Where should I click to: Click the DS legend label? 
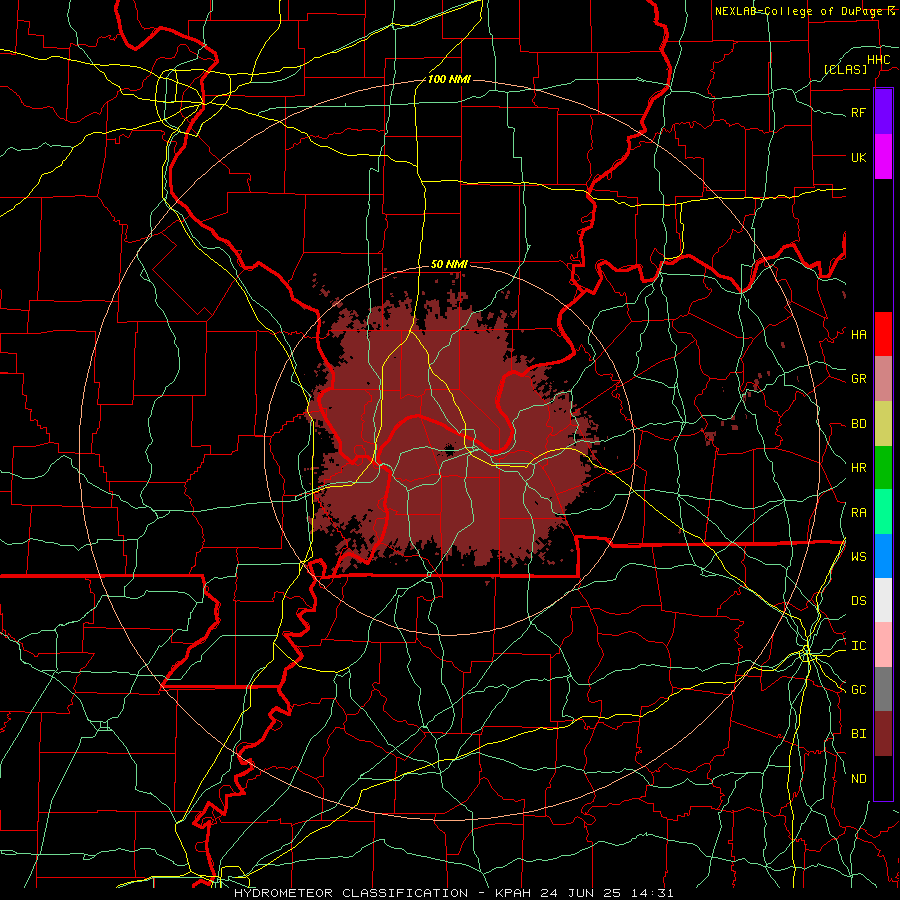858,601
